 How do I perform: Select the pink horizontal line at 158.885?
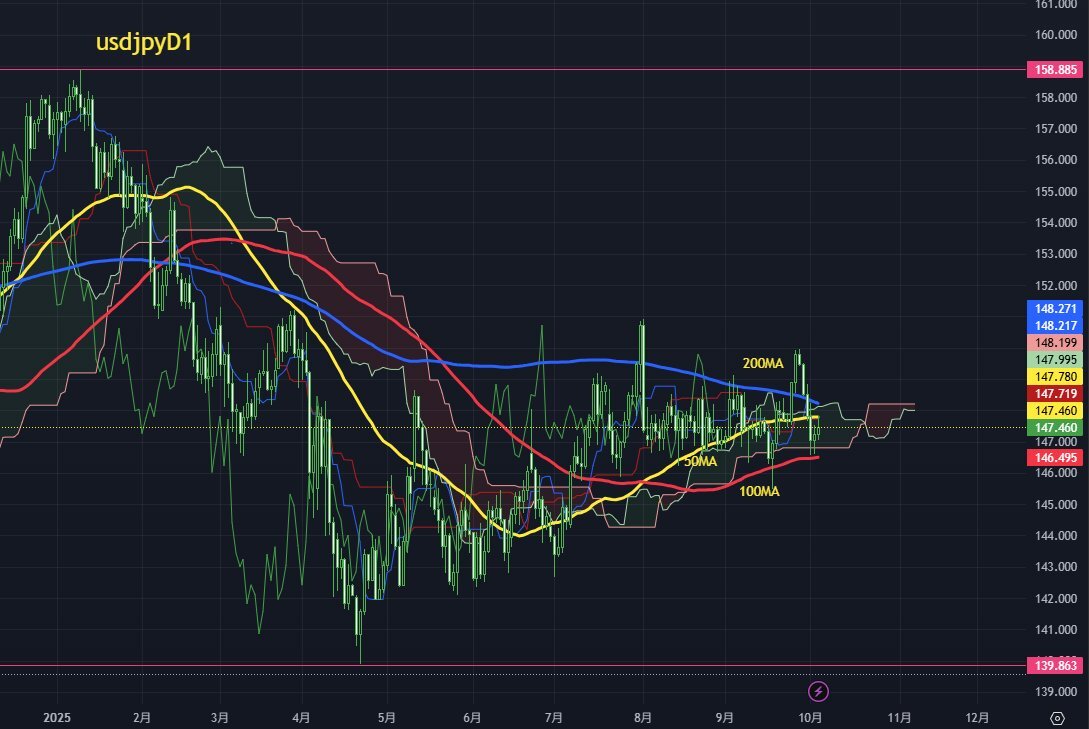click(513, 69)
